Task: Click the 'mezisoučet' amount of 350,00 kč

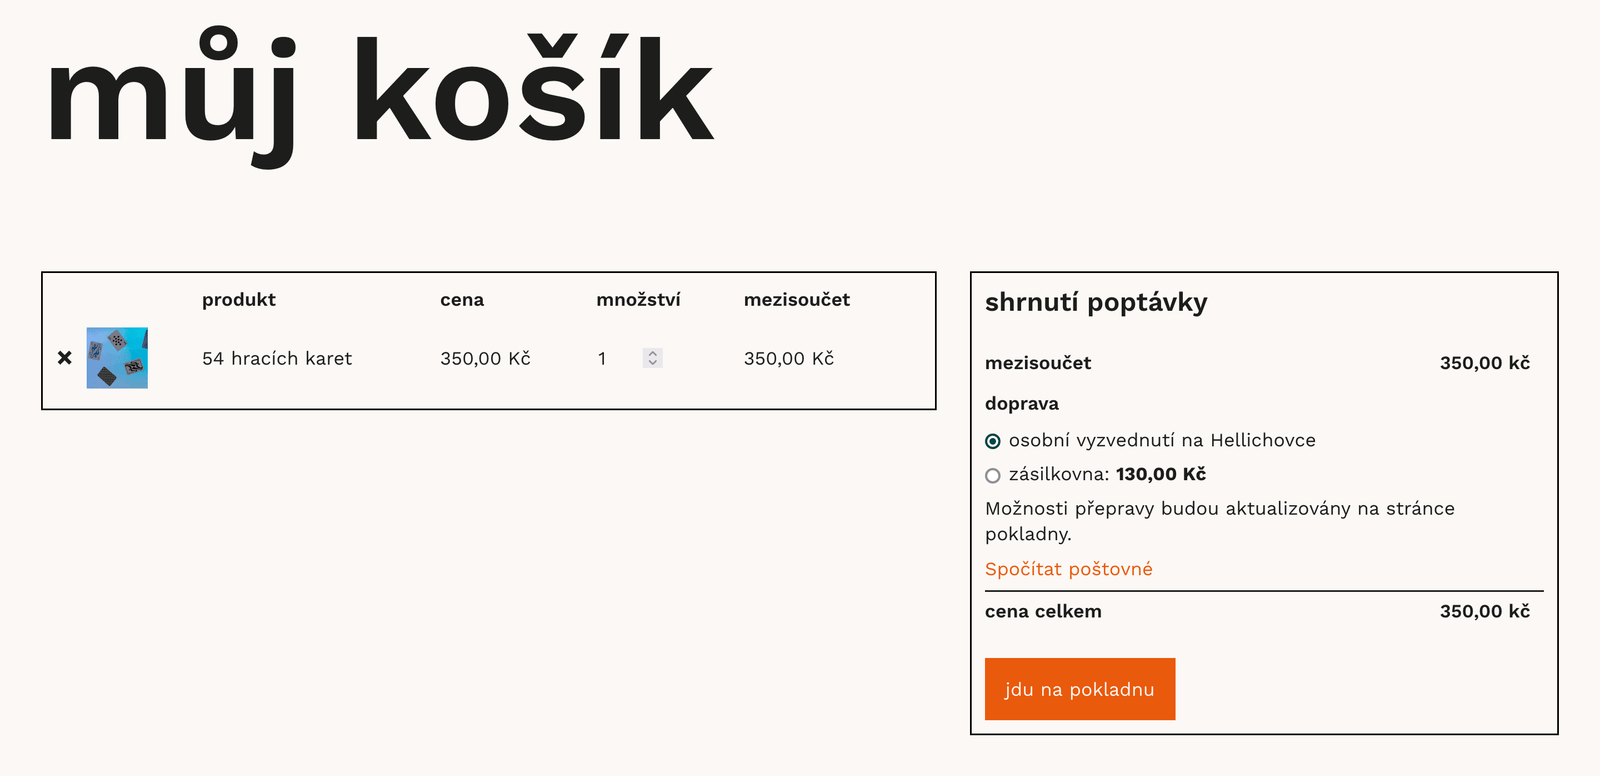Action: pyautogui.click(x=1484, y=363)
